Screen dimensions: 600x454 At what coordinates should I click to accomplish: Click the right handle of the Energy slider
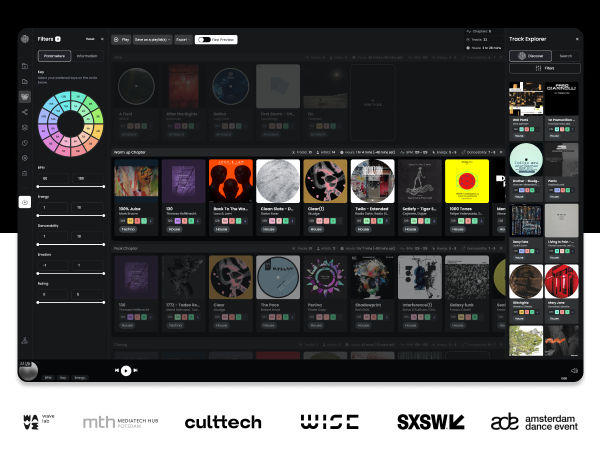pos(104,216)
